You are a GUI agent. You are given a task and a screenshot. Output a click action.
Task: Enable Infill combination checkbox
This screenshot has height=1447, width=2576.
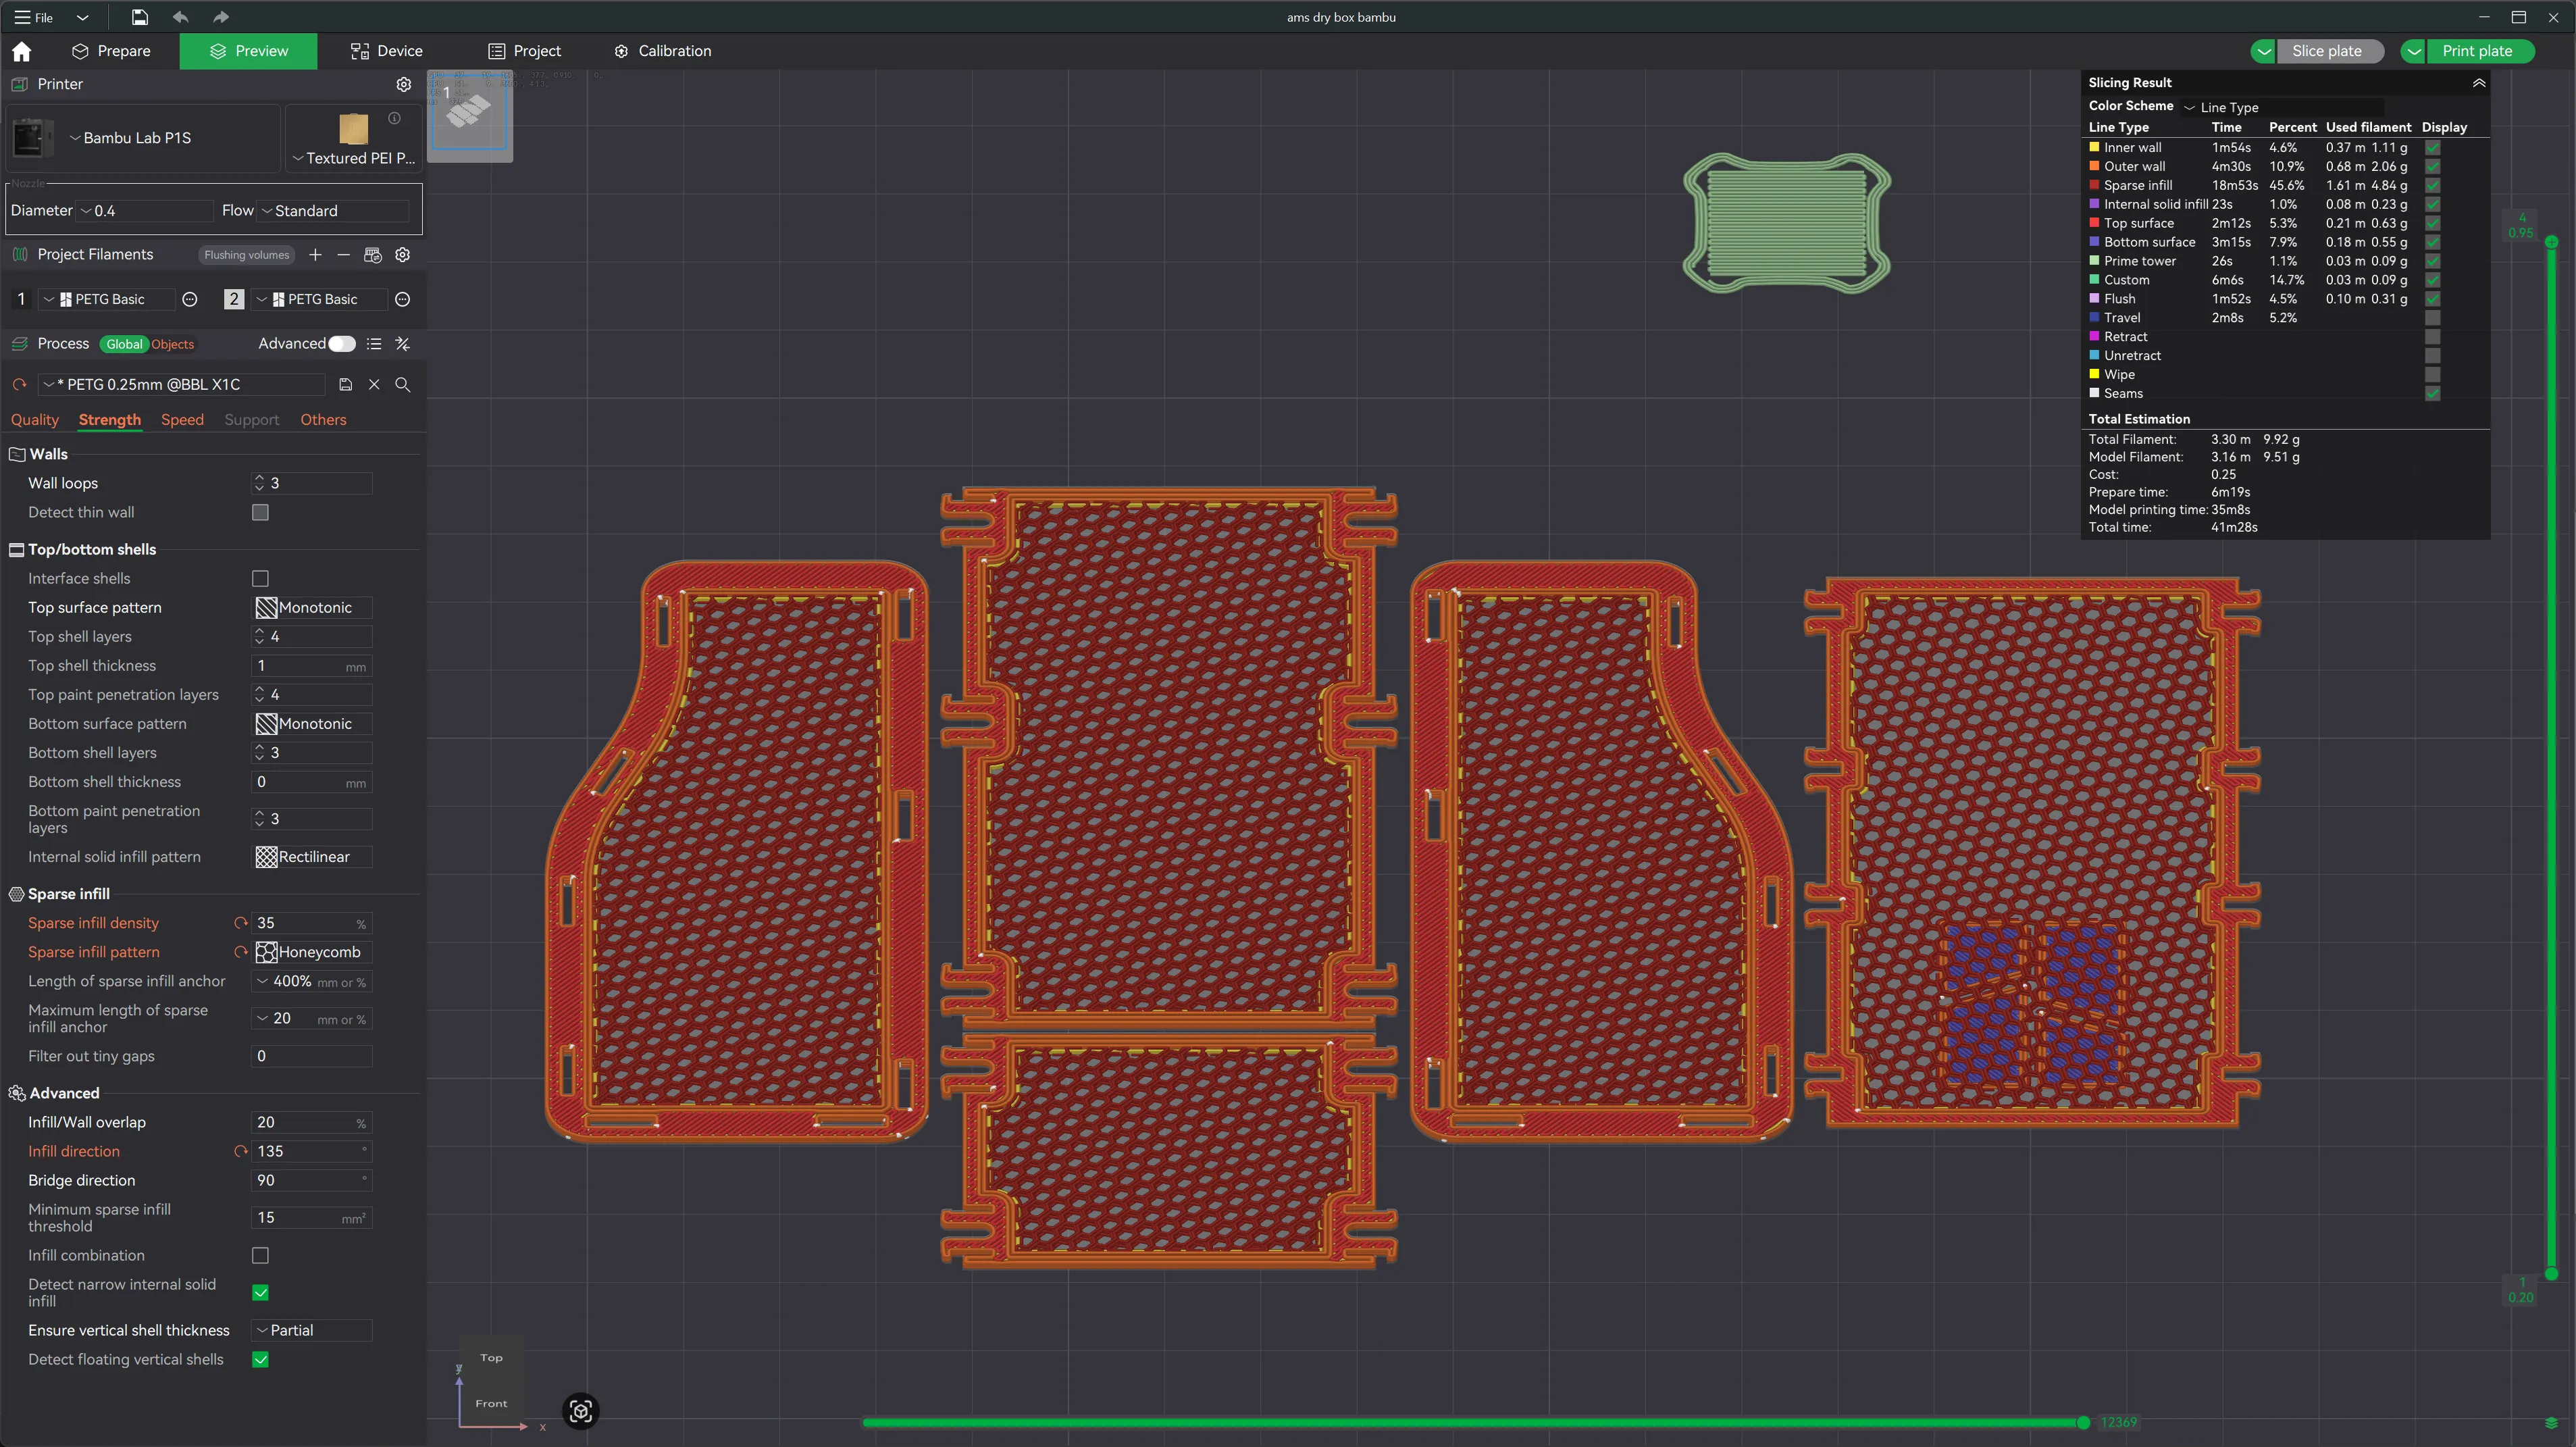point(260,1255)
